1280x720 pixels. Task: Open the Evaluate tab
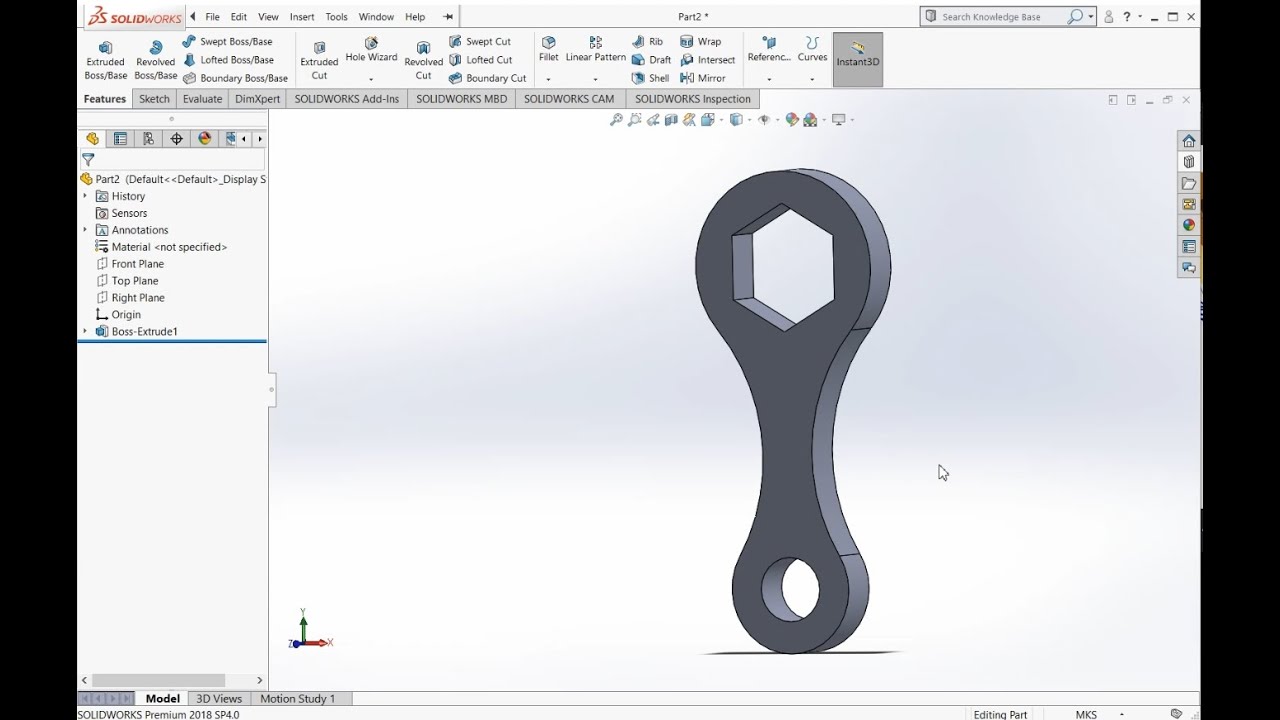click(x=202, y=99)
